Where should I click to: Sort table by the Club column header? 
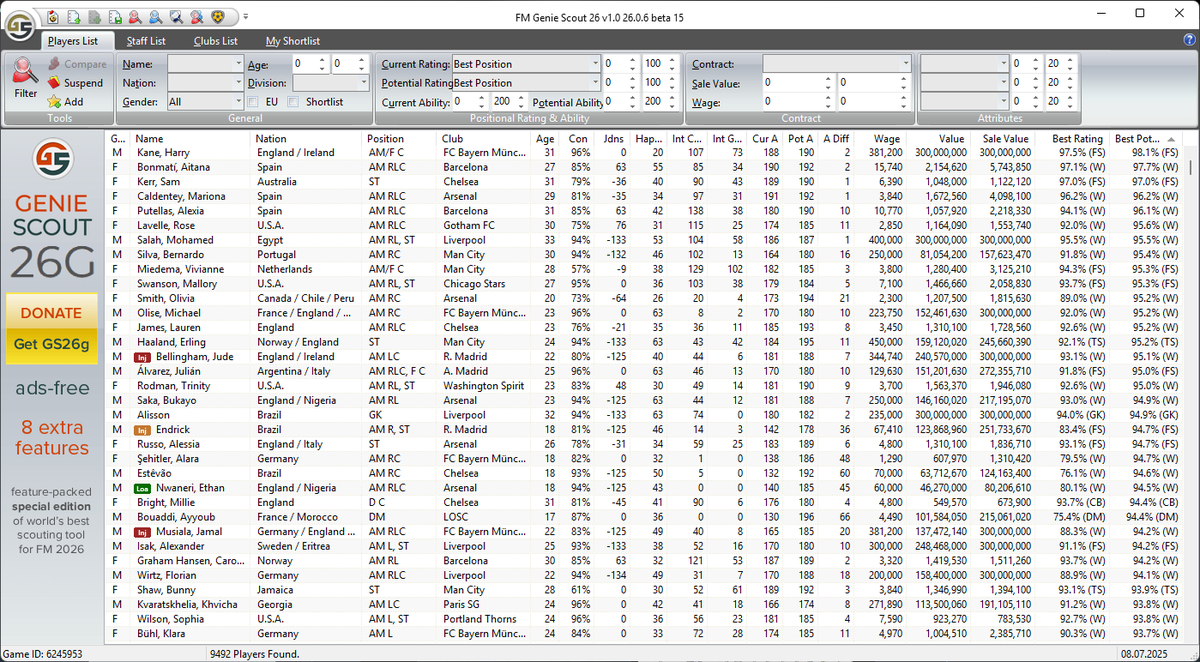click(x=484, y=139)
